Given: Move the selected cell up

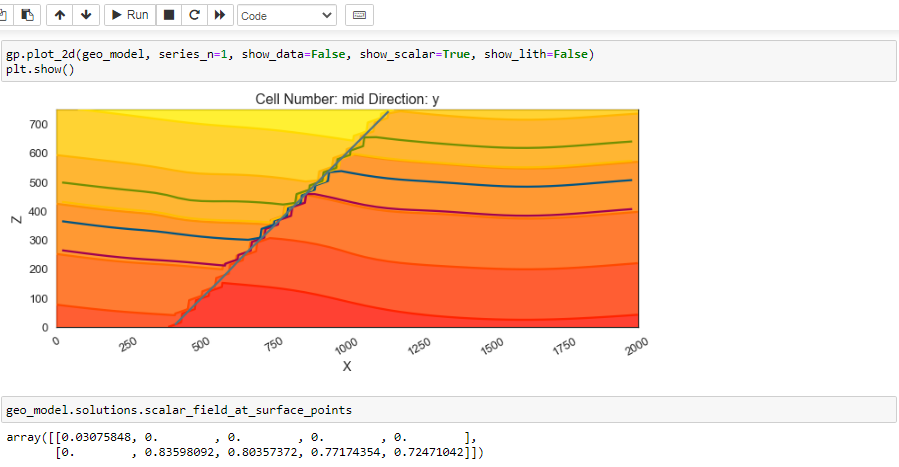Looking at the screenshot, I should (60, 15).
